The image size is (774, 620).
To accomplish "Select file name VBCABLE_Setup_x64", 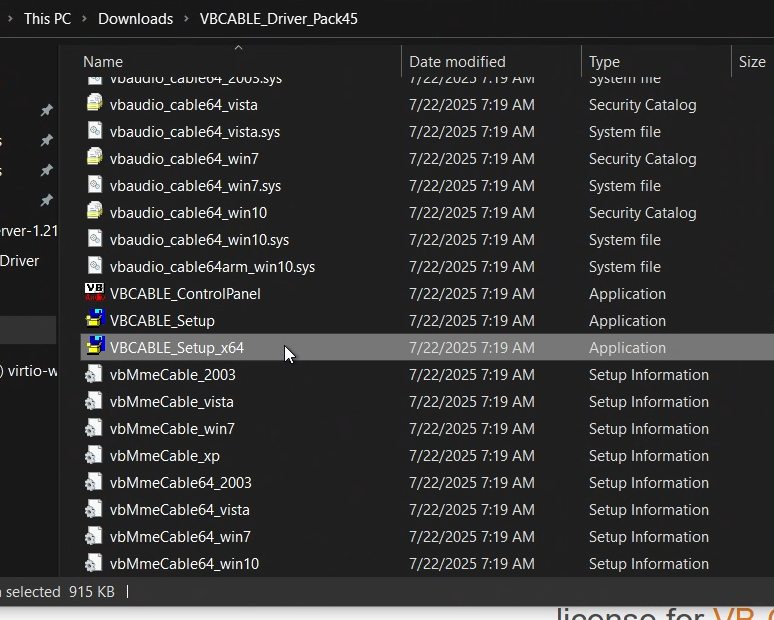I will tap(177, 348).
